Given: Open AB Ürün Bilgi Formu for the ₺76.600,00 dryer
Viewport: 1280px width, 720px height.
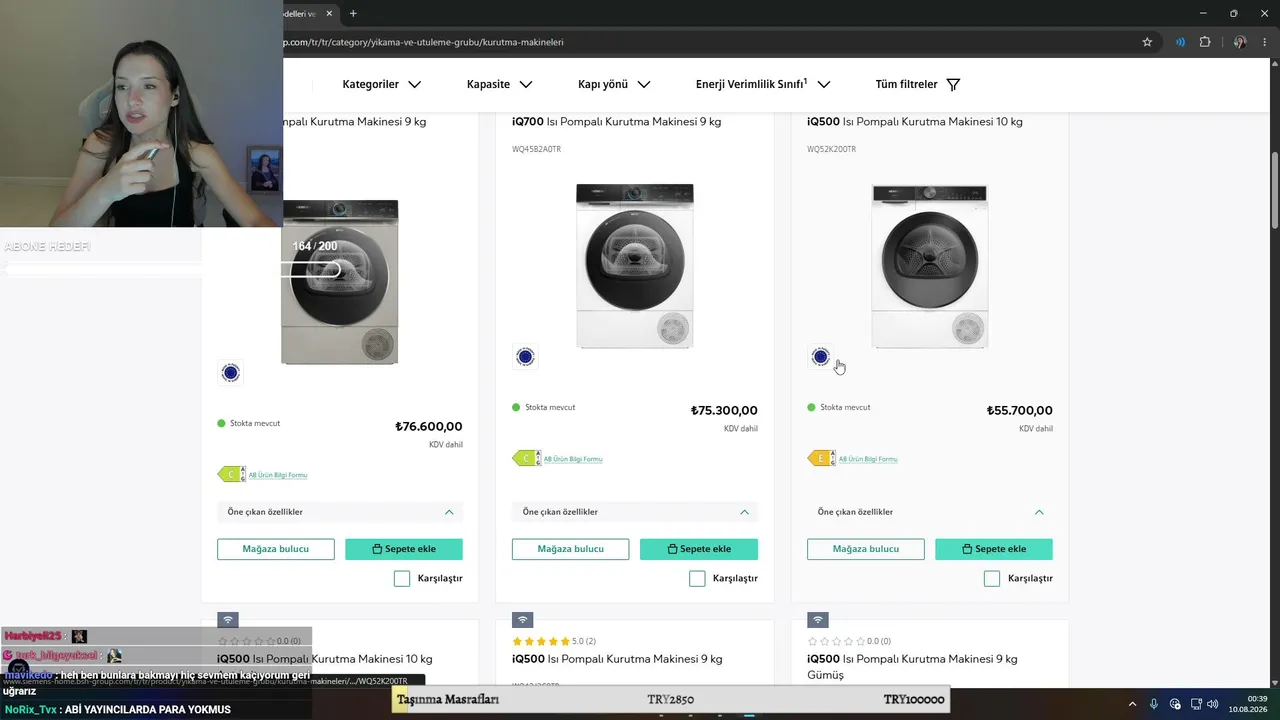Looking at the screenshot, I should pos(278,475).
